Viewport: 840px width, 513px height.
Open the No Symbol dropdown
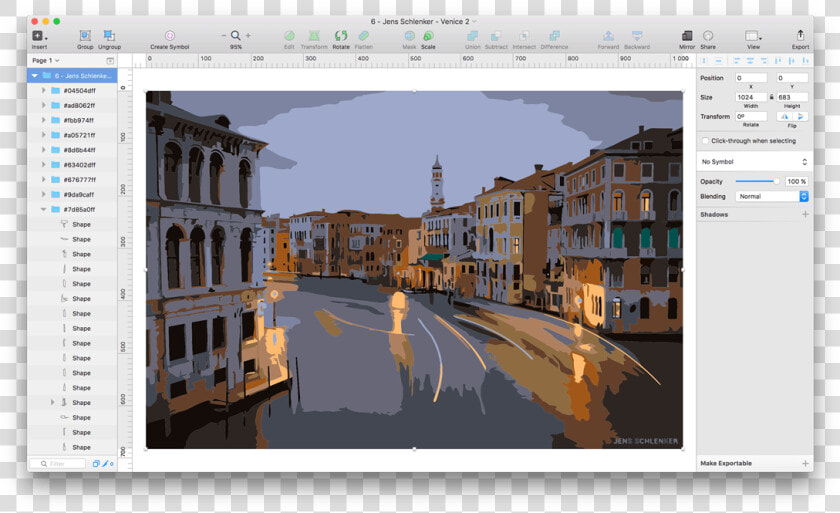tap(754, 162)
